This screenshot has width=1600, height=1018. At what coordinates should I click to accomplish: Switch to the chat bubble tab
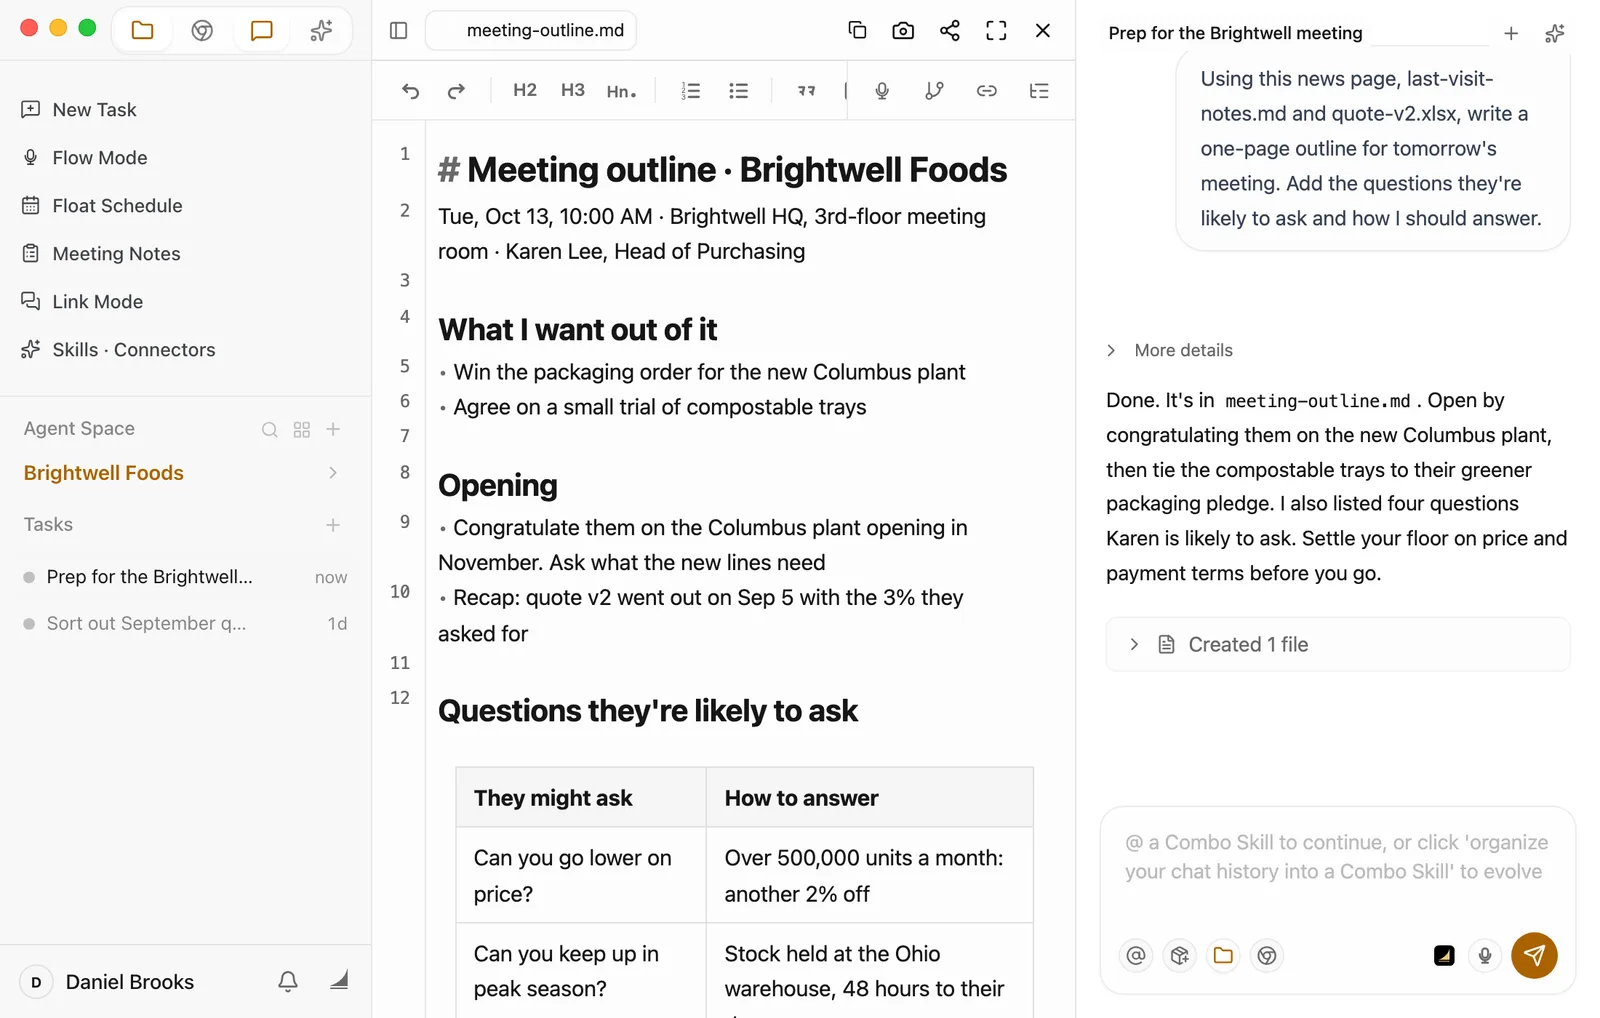(x=261, y=30)
